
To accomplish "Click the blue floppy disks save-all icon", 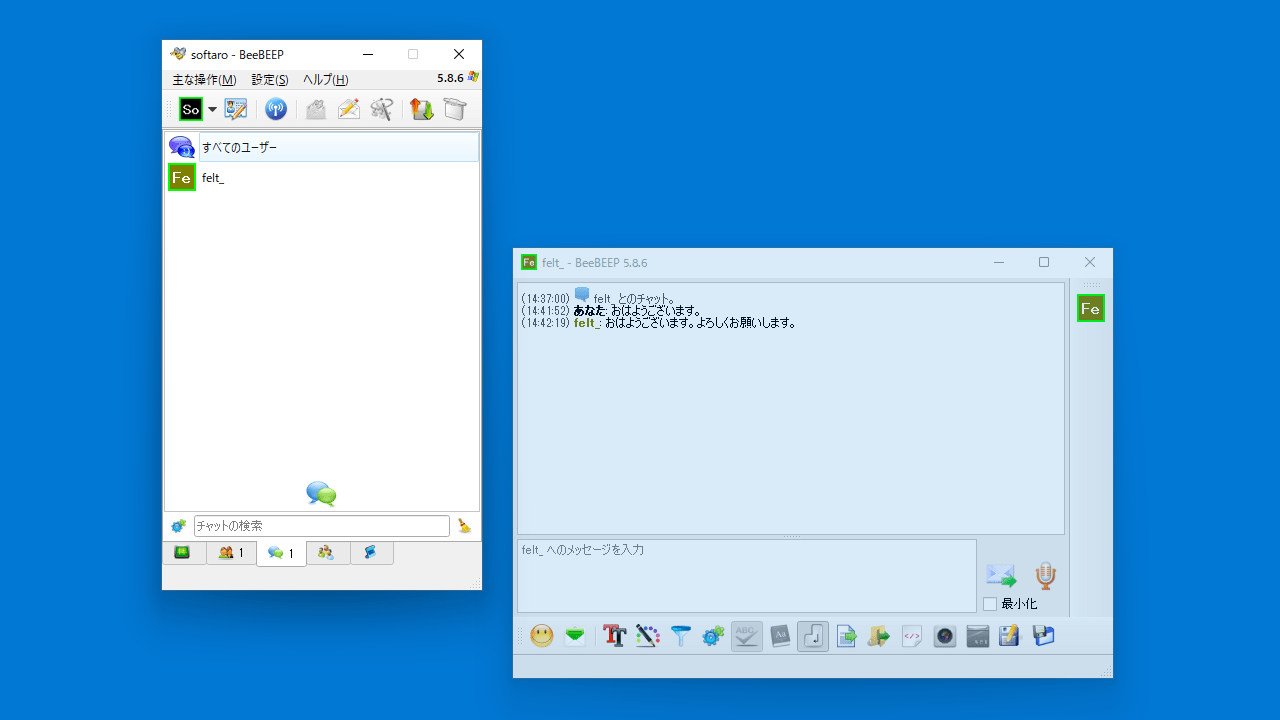I will click(x=1043, y=636).
